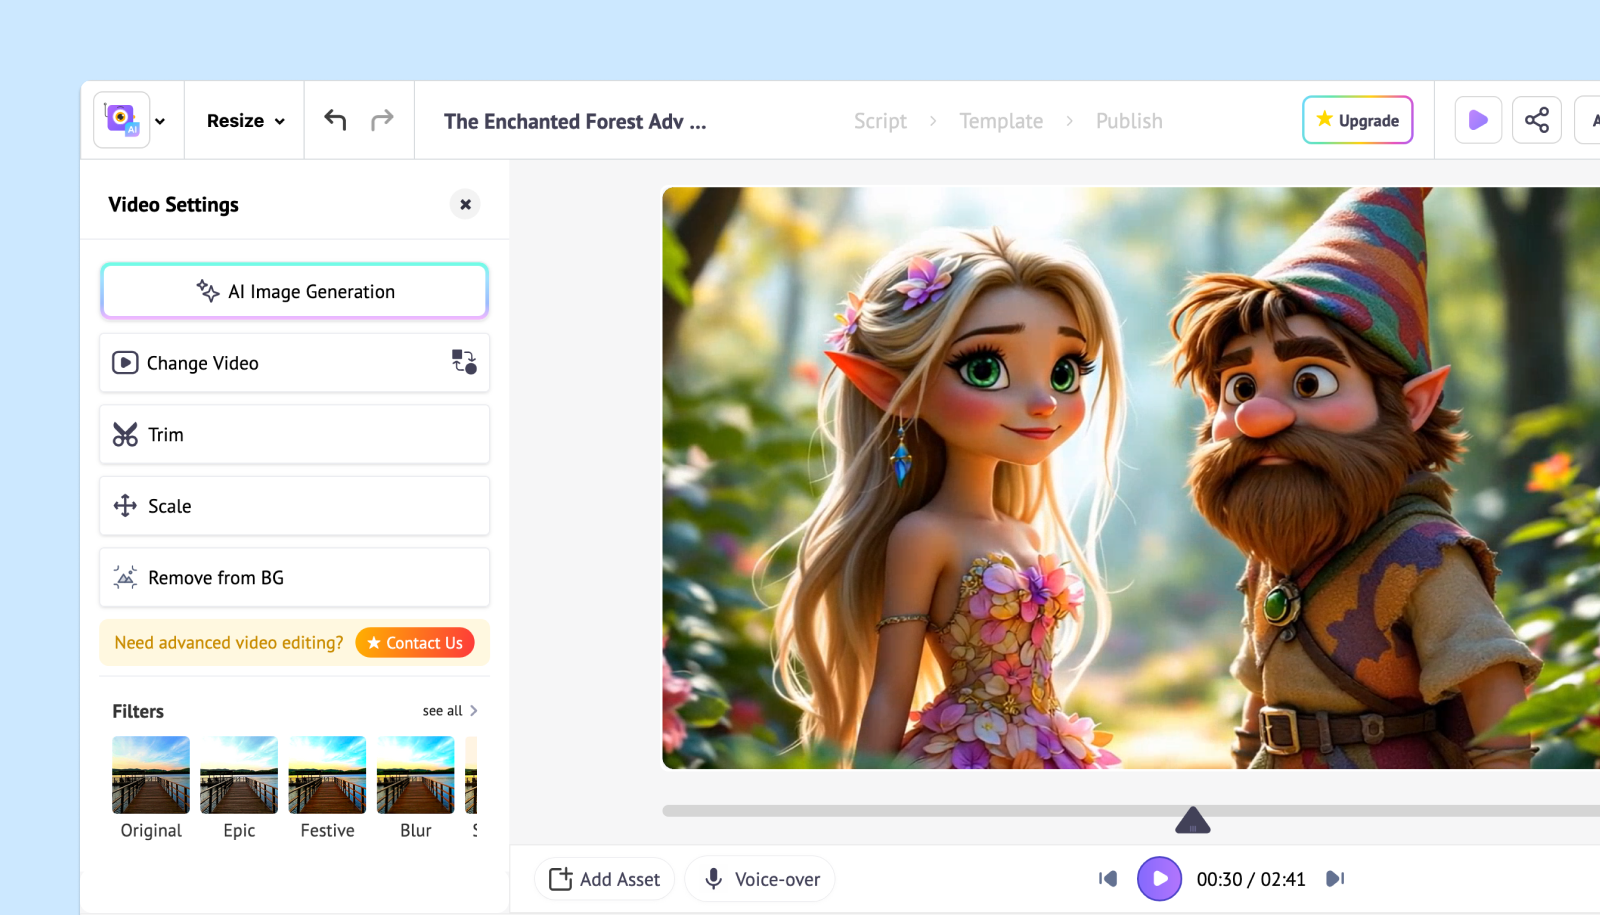Expand filters with see all
The height and width of the screenshot is (915, 1600).
click(450, 711)
